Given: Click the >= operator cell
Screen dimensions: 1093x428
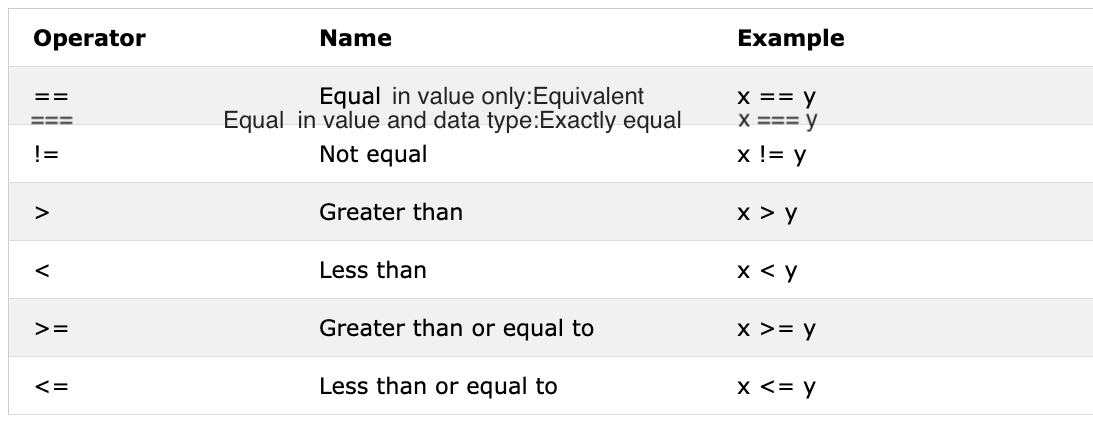Looking at the screenshot, I should [x=51, y=328].
